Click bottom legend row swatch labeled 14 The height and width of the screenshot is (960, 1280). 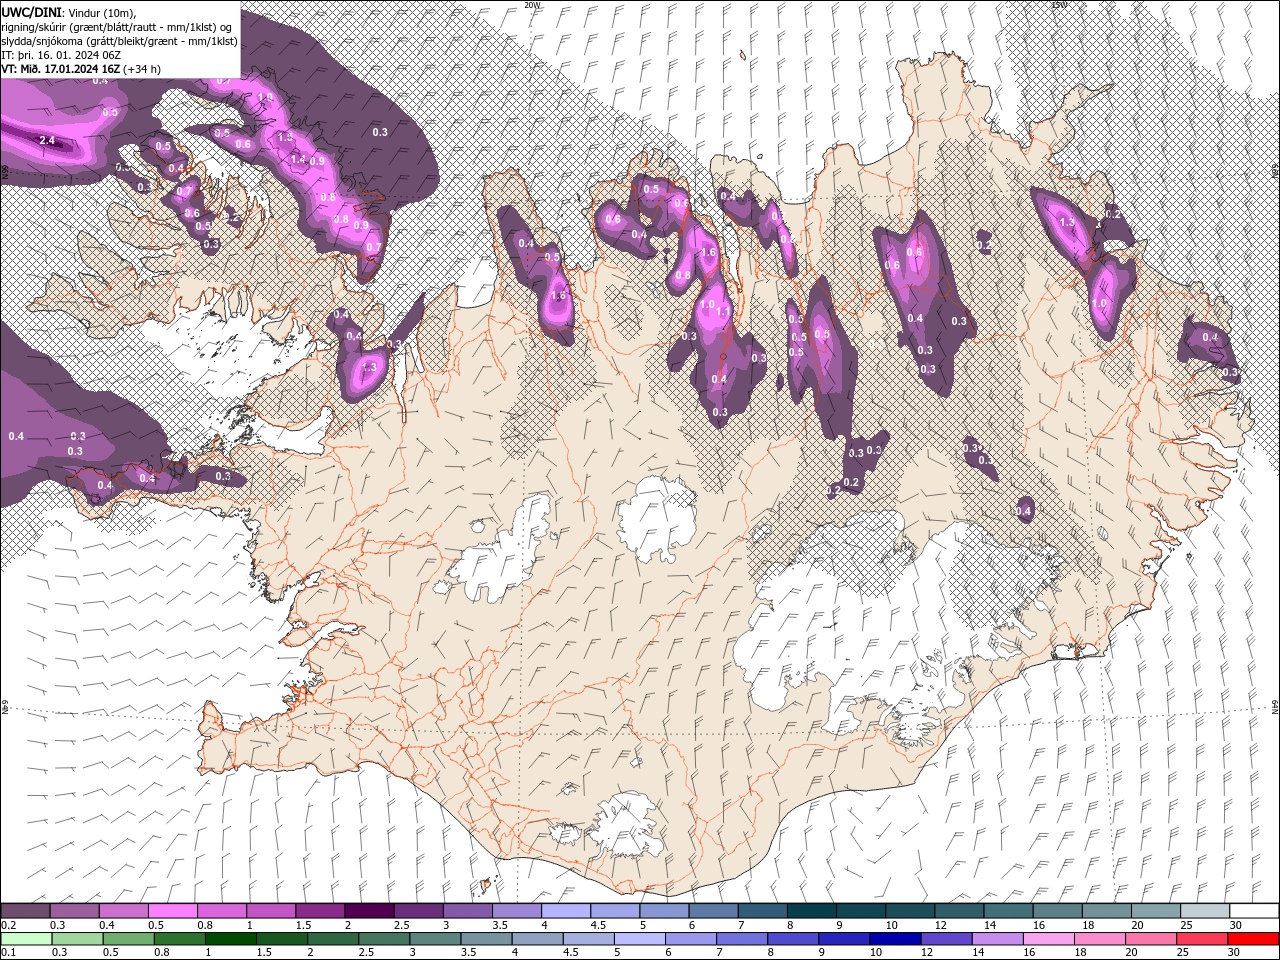coord(997,938)
